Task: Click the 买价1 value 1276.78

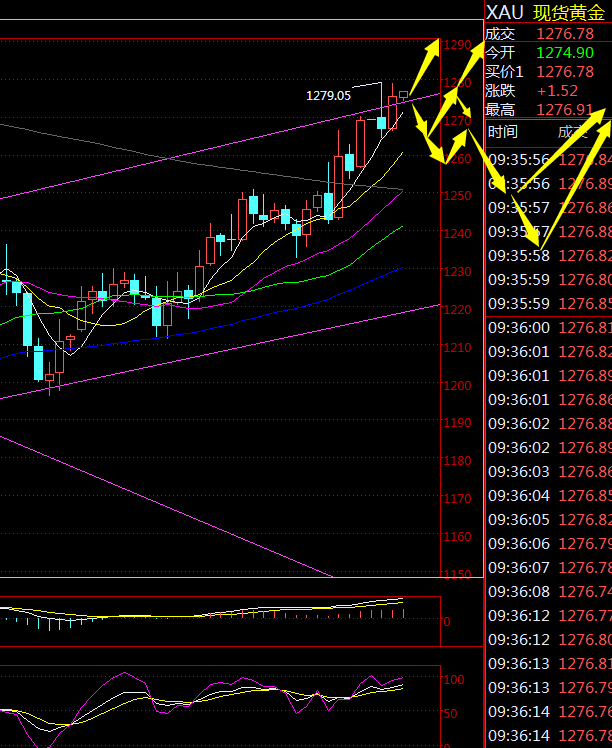Action: click(x=565, y=72)
